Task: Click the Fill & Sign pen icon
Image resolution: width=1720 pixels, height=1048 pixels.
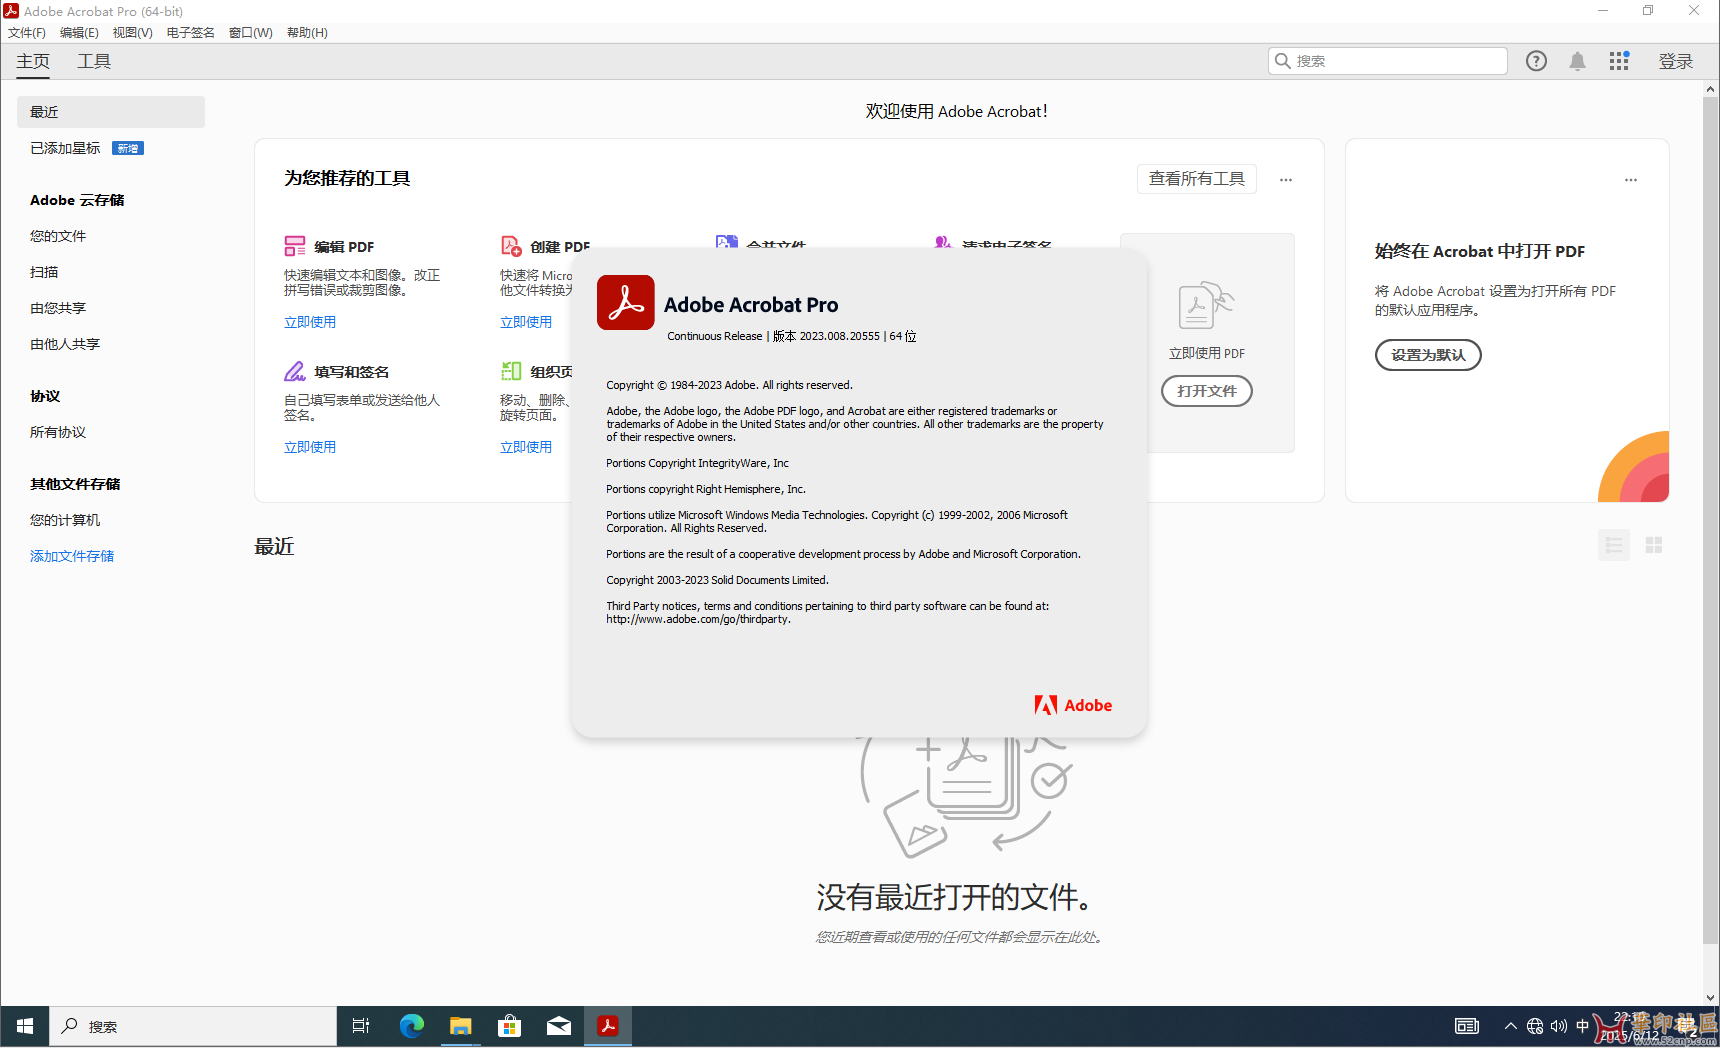Action: tap(295, 371)
